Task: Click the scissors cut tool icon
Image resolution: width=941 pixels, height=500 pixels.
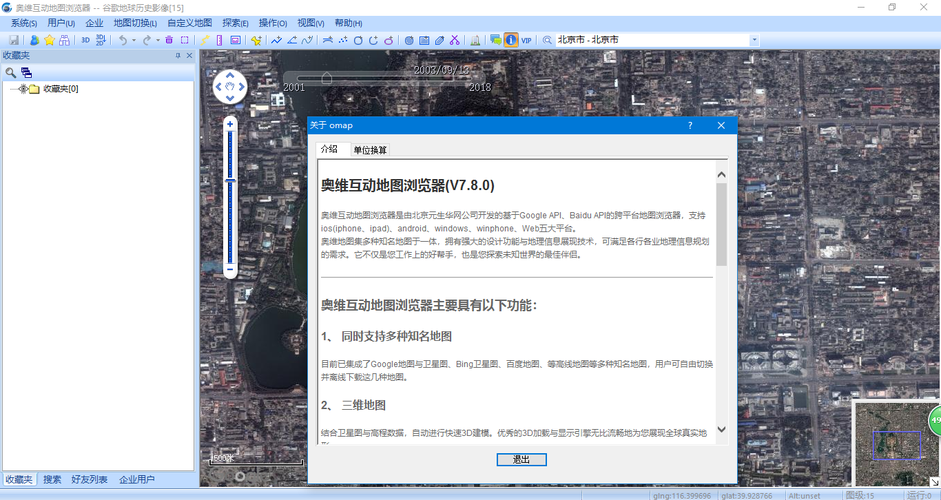Action: point(455,40)
